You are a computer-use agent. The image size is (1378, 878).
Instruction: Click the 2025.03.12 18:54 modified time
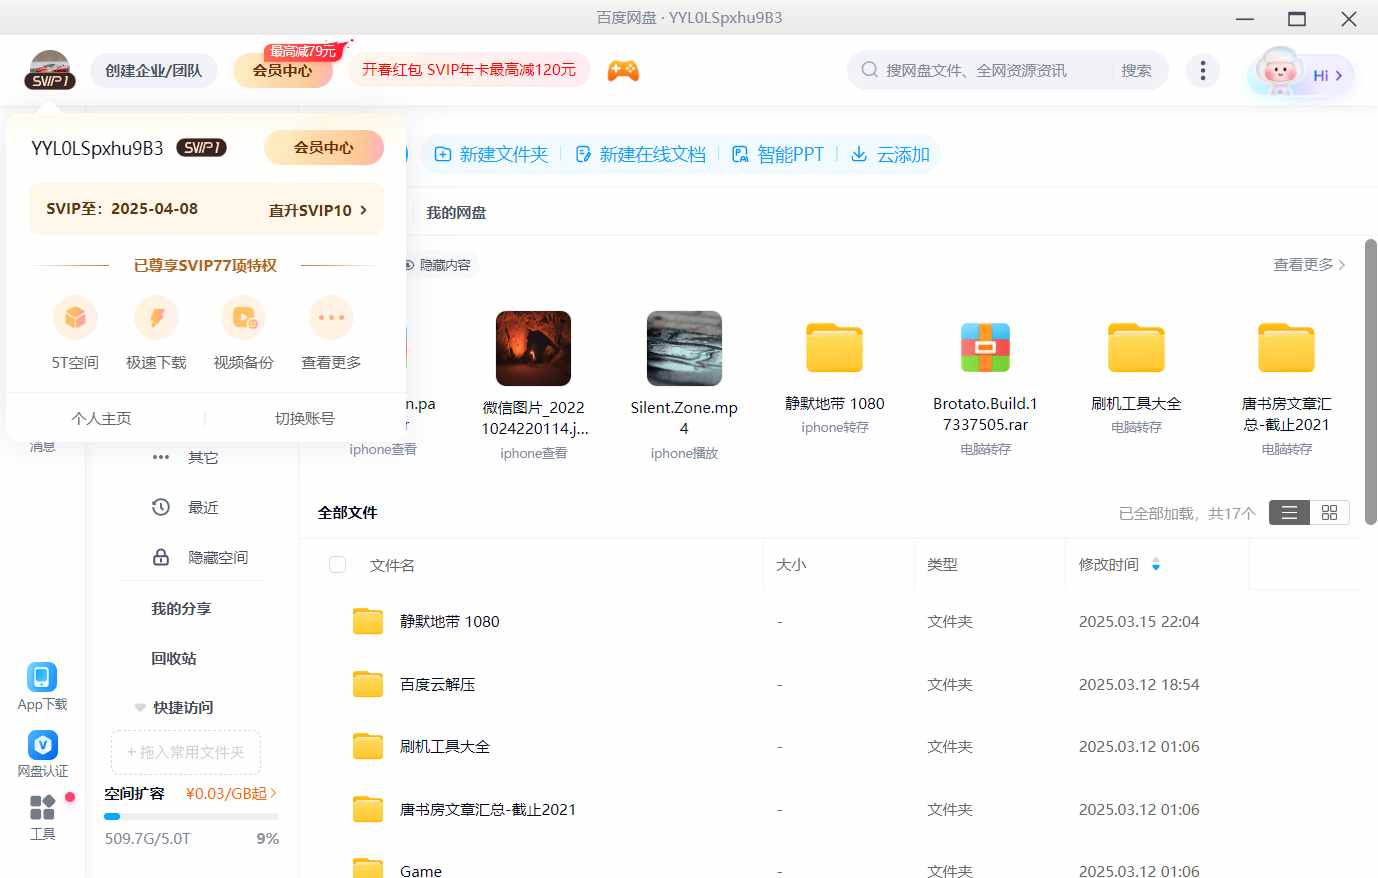pos(1139,684)
